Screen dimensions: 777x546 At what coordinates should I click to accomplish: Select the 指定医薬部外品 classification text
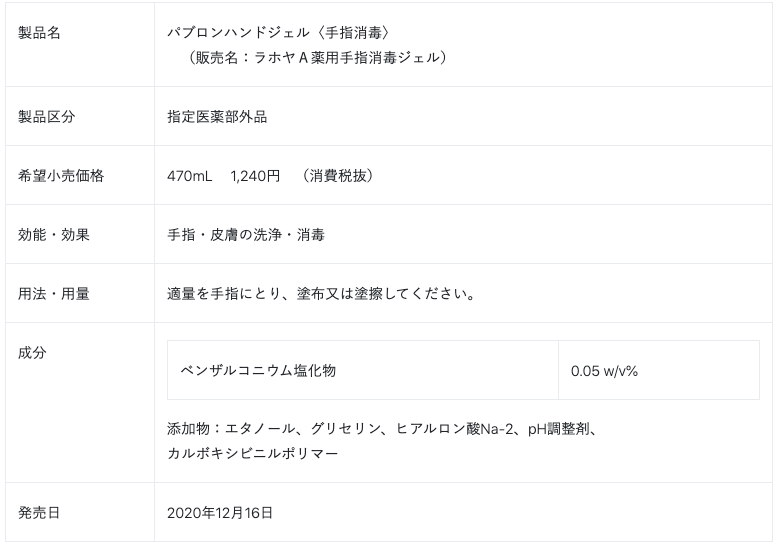tap(217, 116)
